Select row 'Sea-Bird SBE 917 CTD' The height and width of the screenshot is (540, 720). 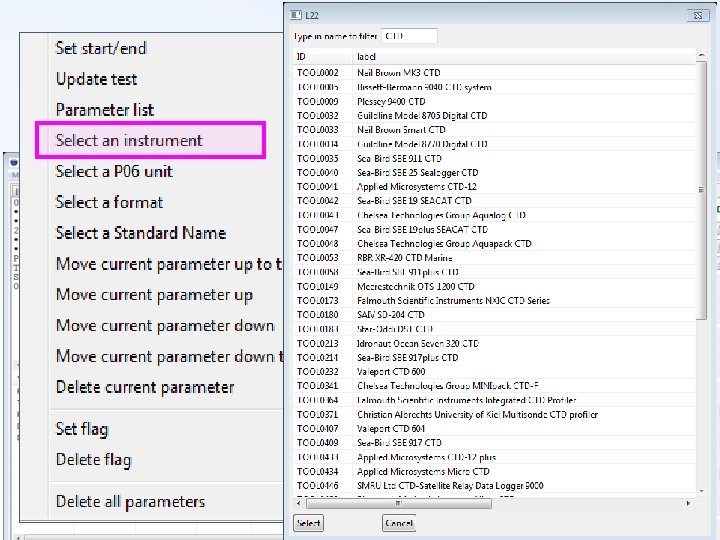[494, 443]
